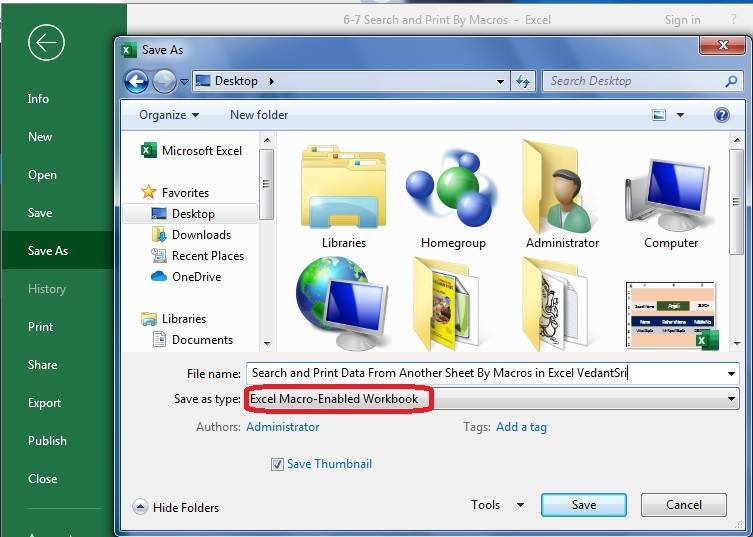Click the Backstage back arrow circle
Image resolution: width=753 pixels, height=537 pixels.
point(46,43)
